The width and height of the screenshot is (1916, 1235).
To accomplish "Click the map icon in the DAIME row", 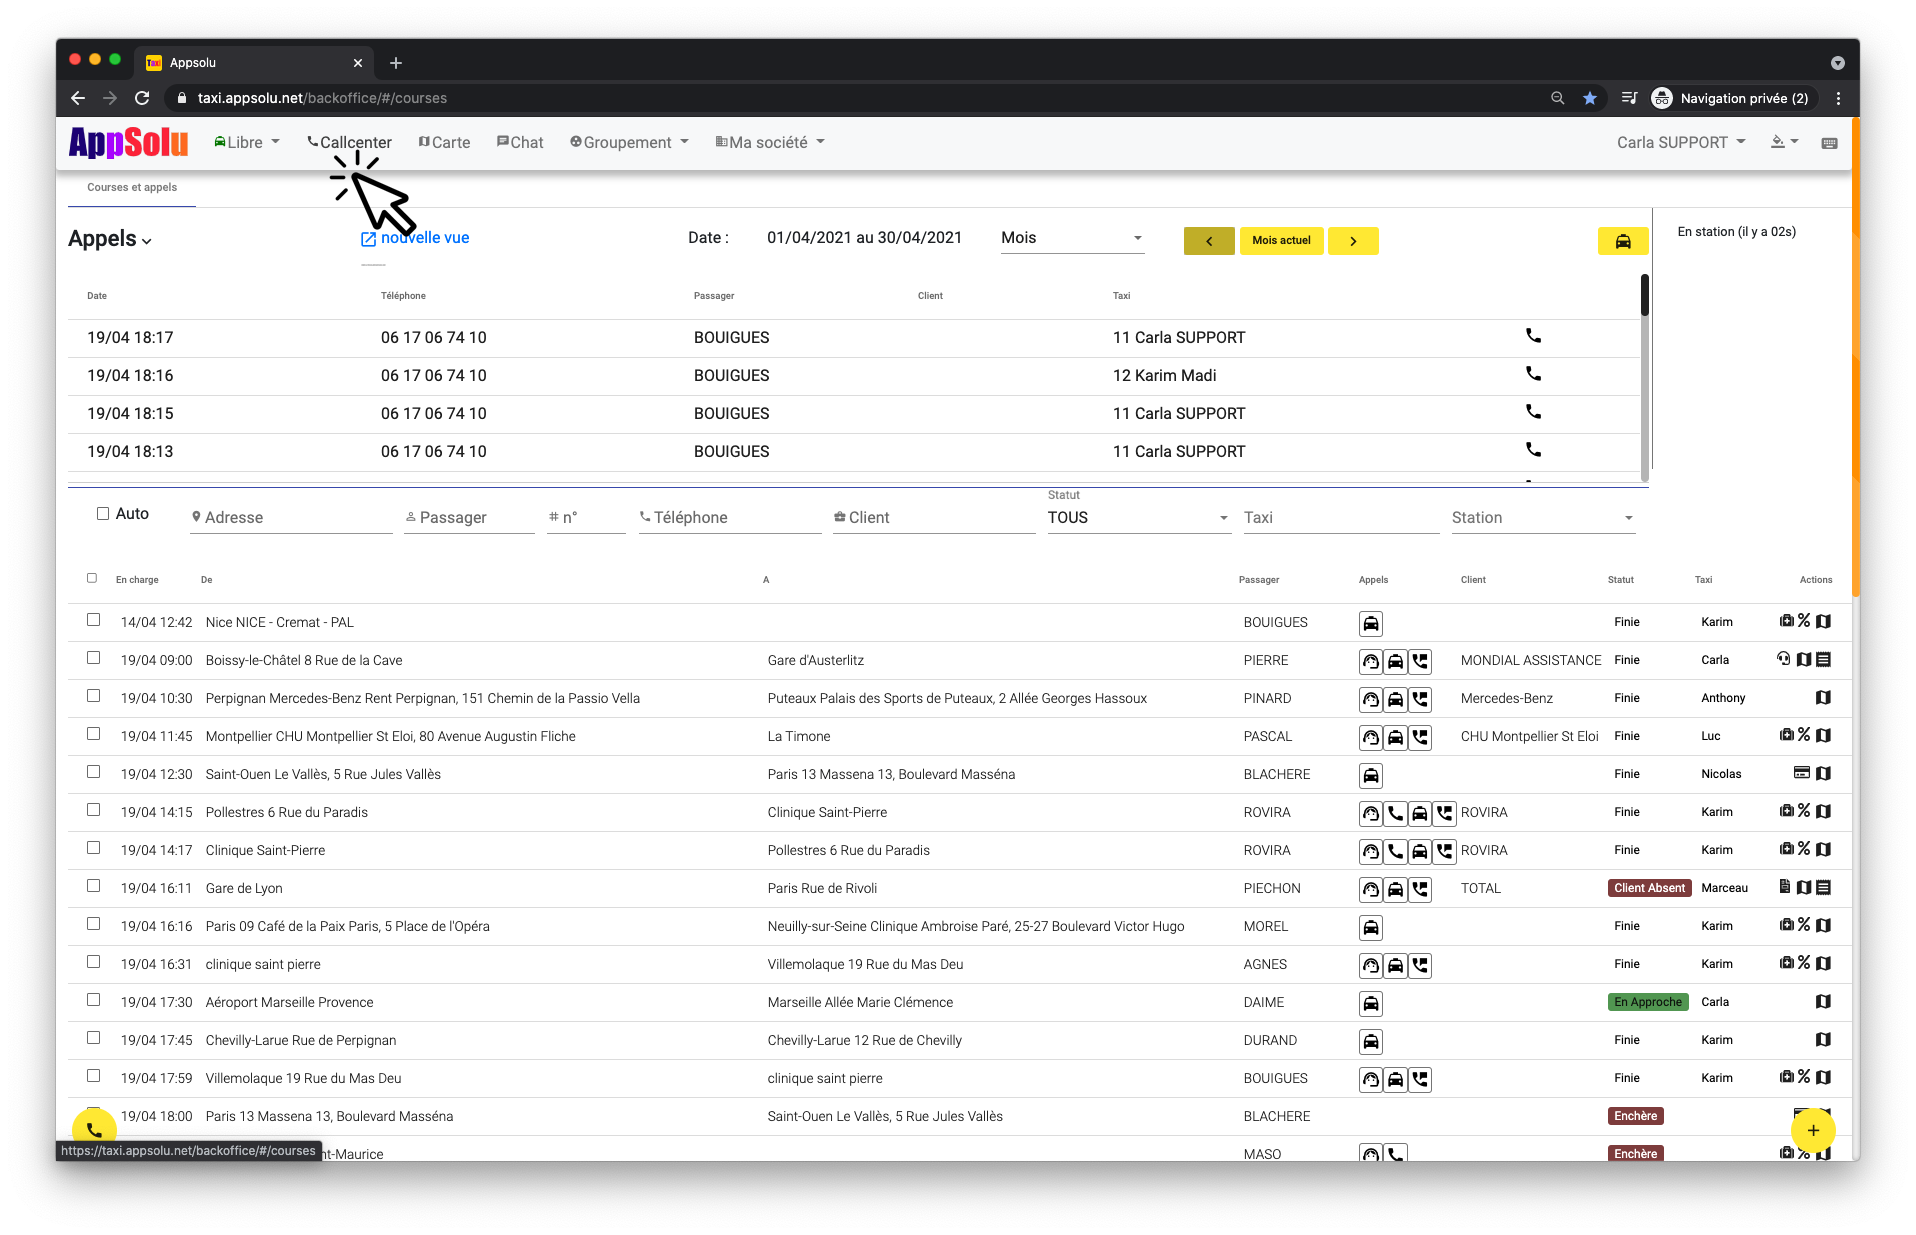I will 1823,1001.
